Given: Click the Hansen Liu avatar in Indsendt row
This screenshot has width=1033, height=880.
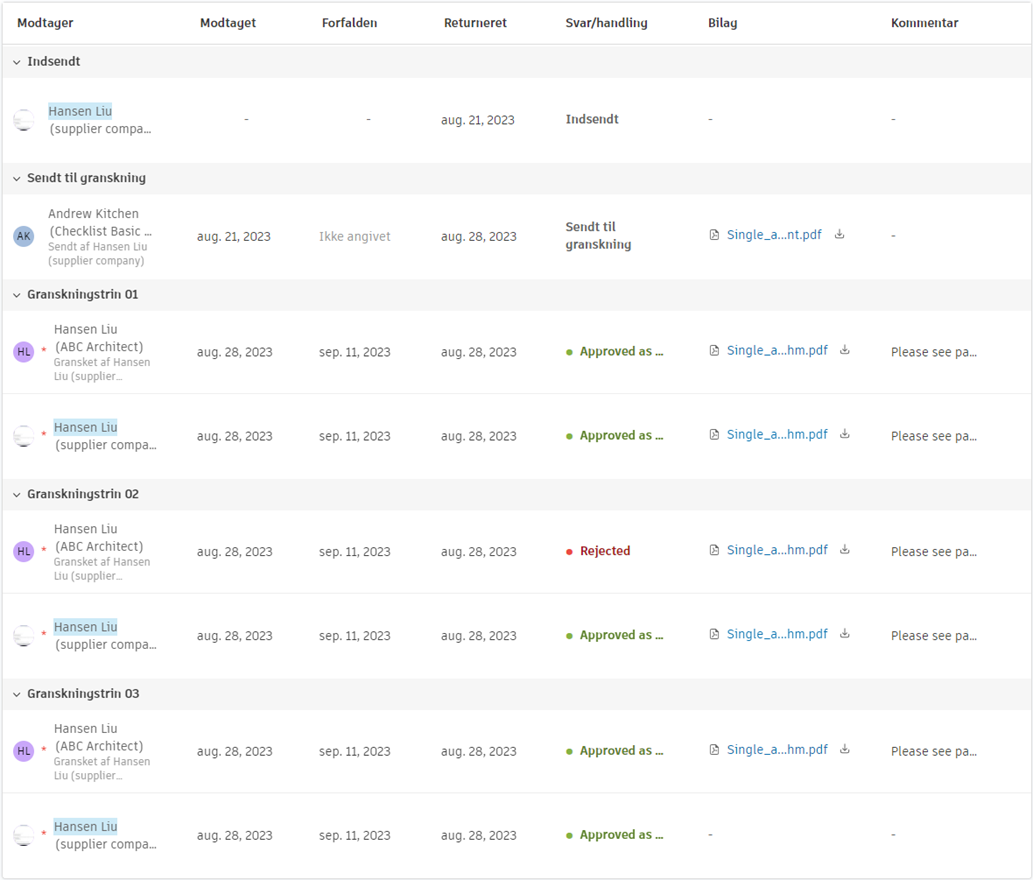Looking at the screenshot, I should point(24,120).
